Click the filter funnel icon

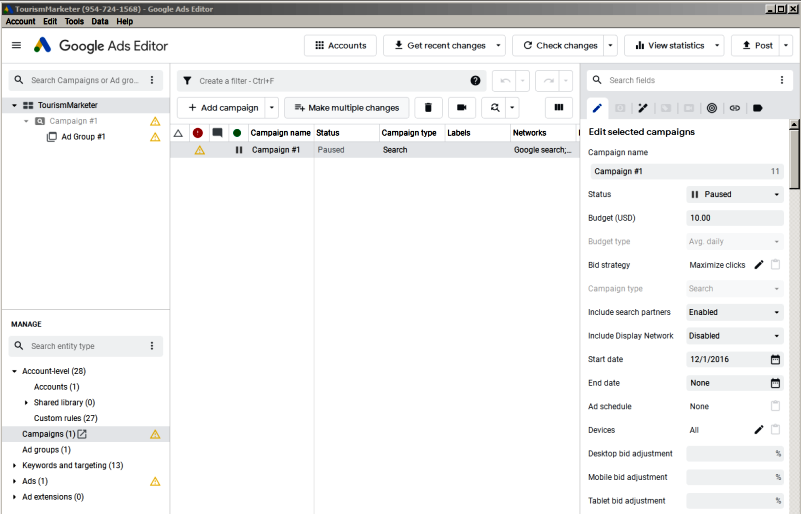pos(187,81)
